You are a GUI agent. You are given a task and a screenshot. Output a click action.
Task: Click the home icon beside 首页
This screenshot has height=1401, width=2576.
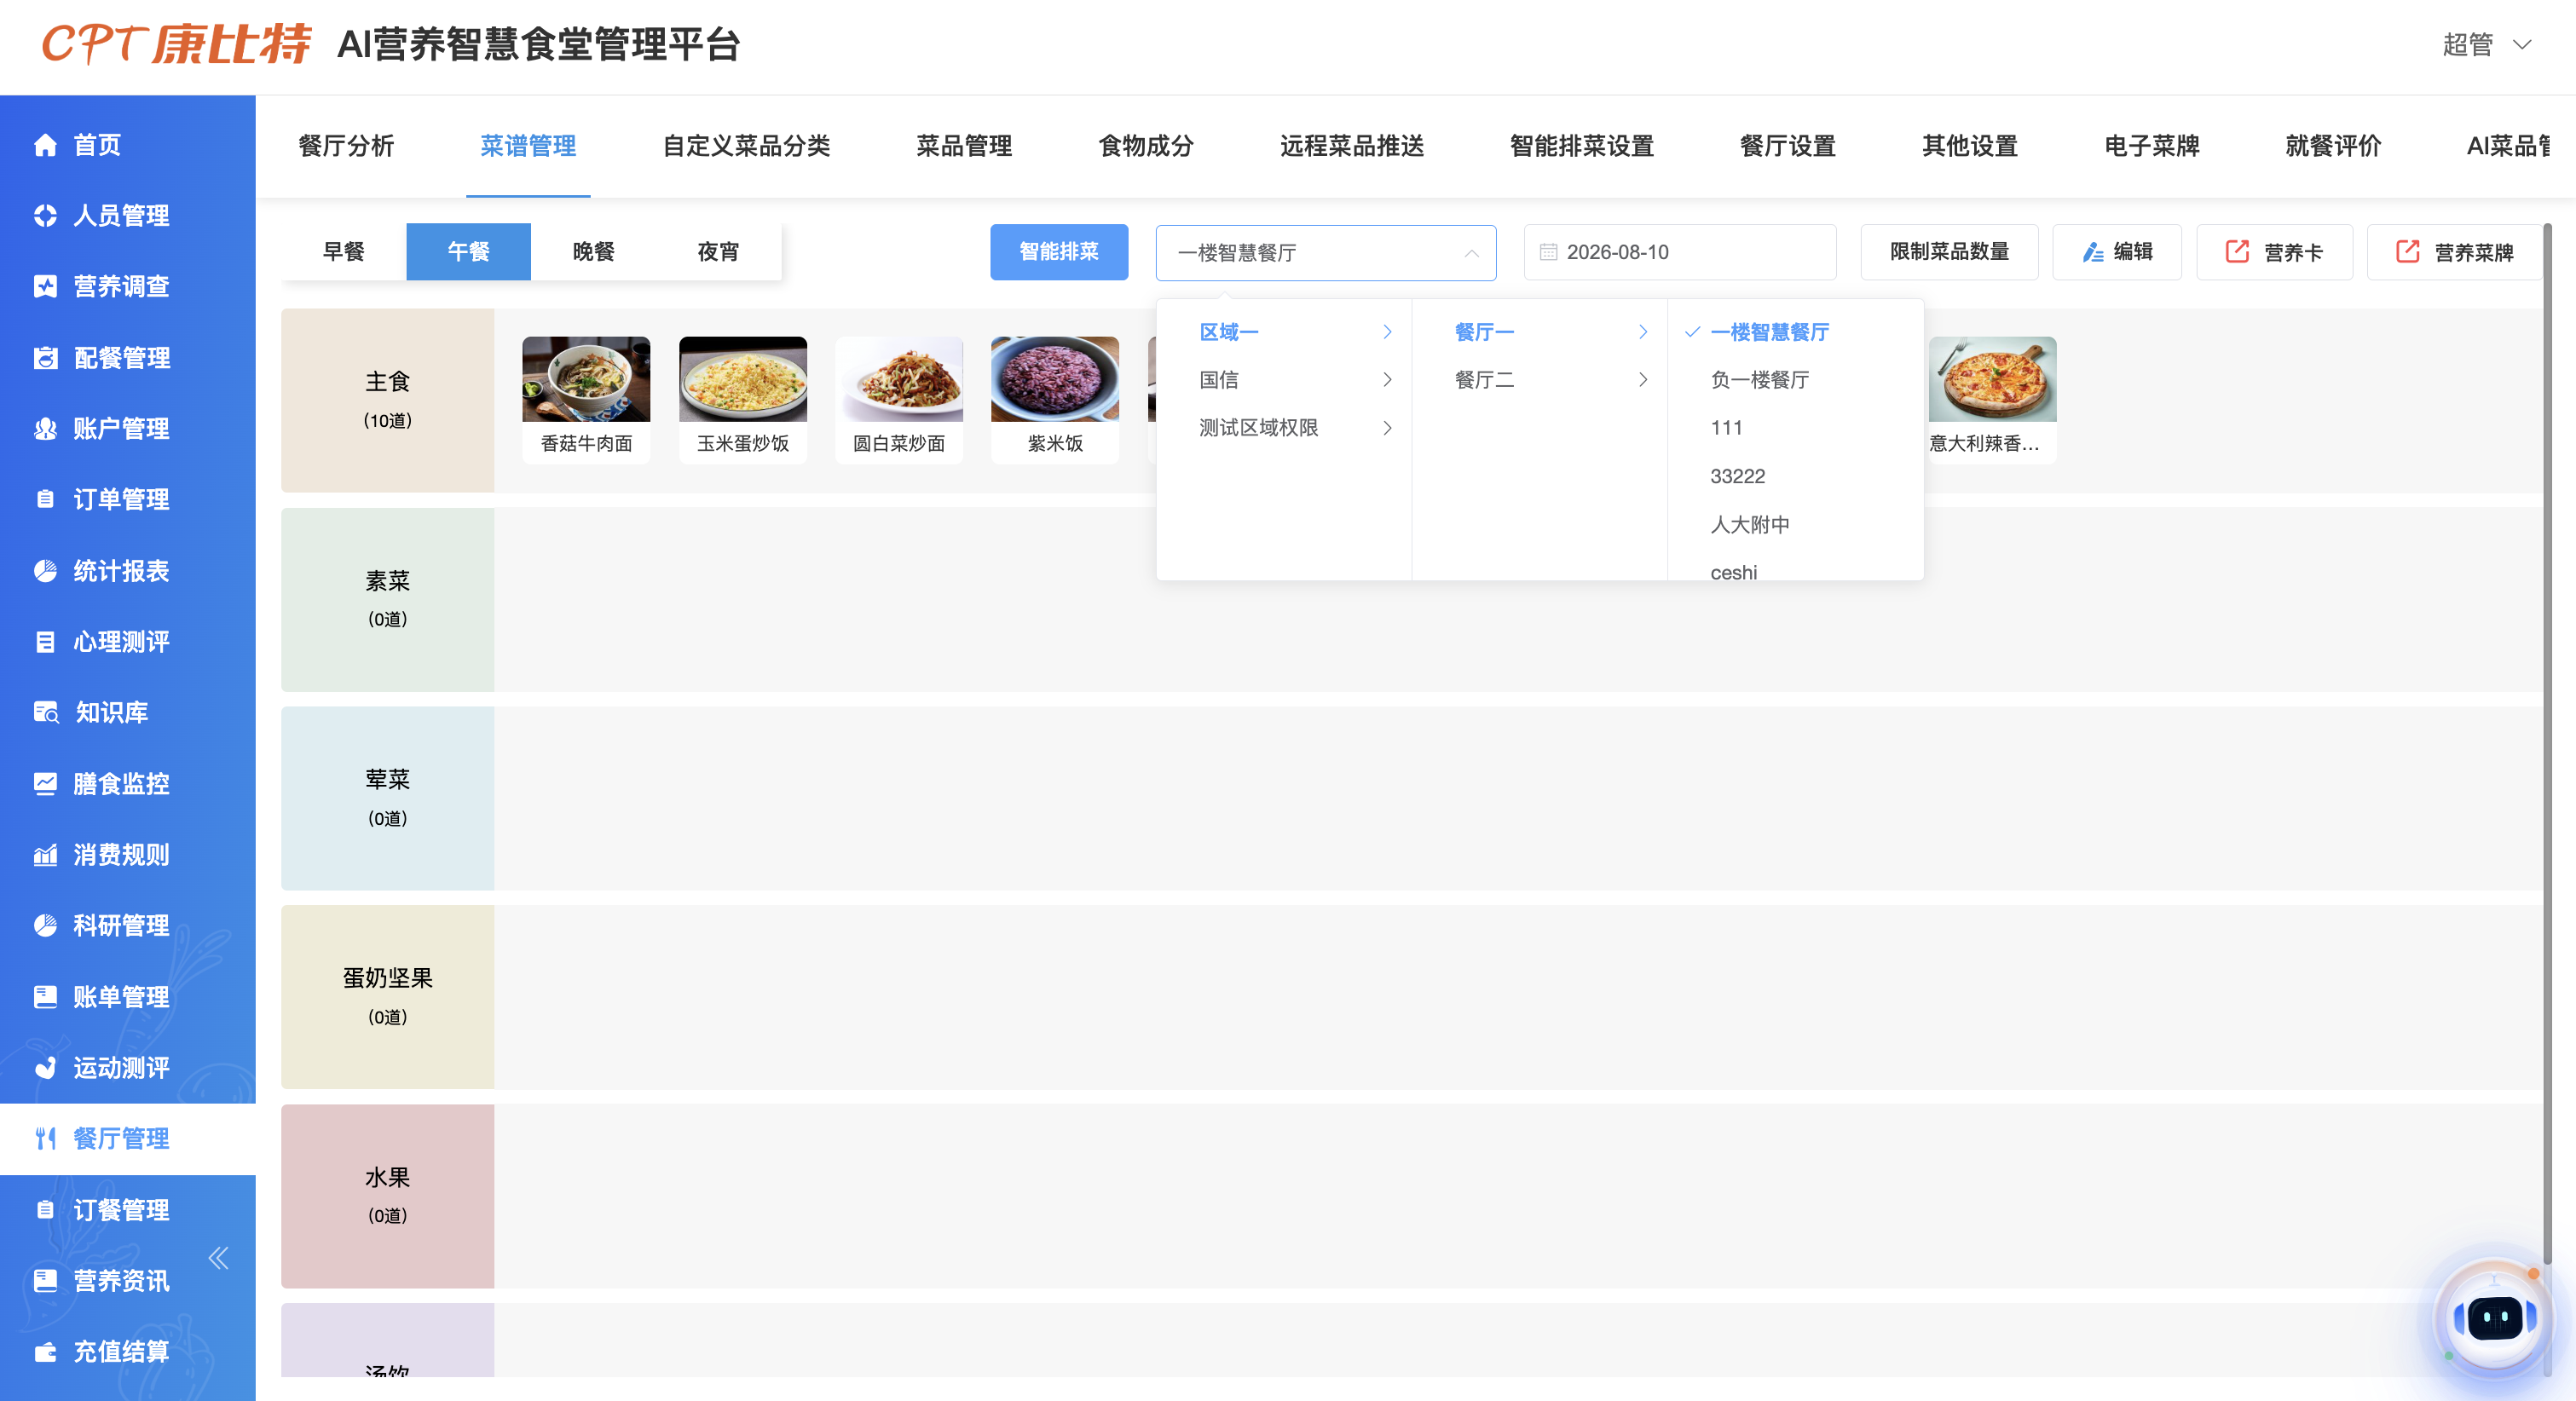point(45,145)
